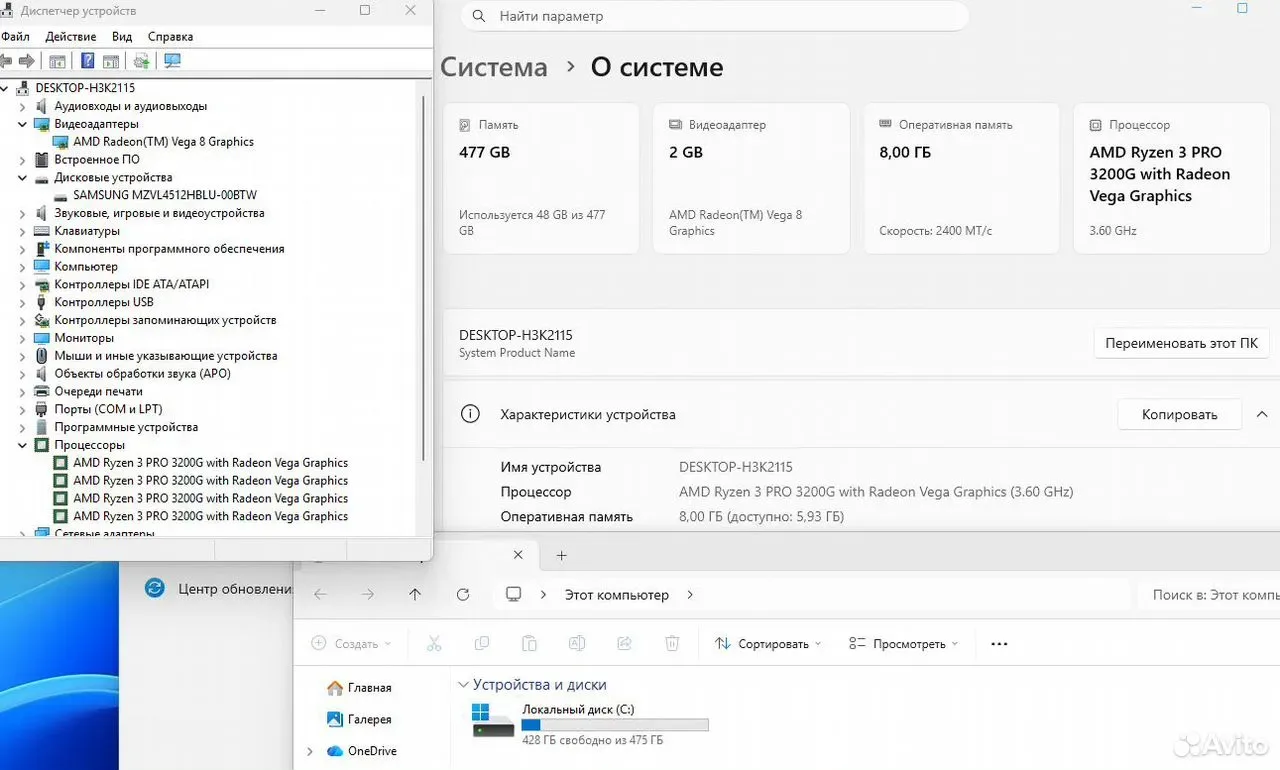Go forward in File Explorer navigation

pos(367,594)
